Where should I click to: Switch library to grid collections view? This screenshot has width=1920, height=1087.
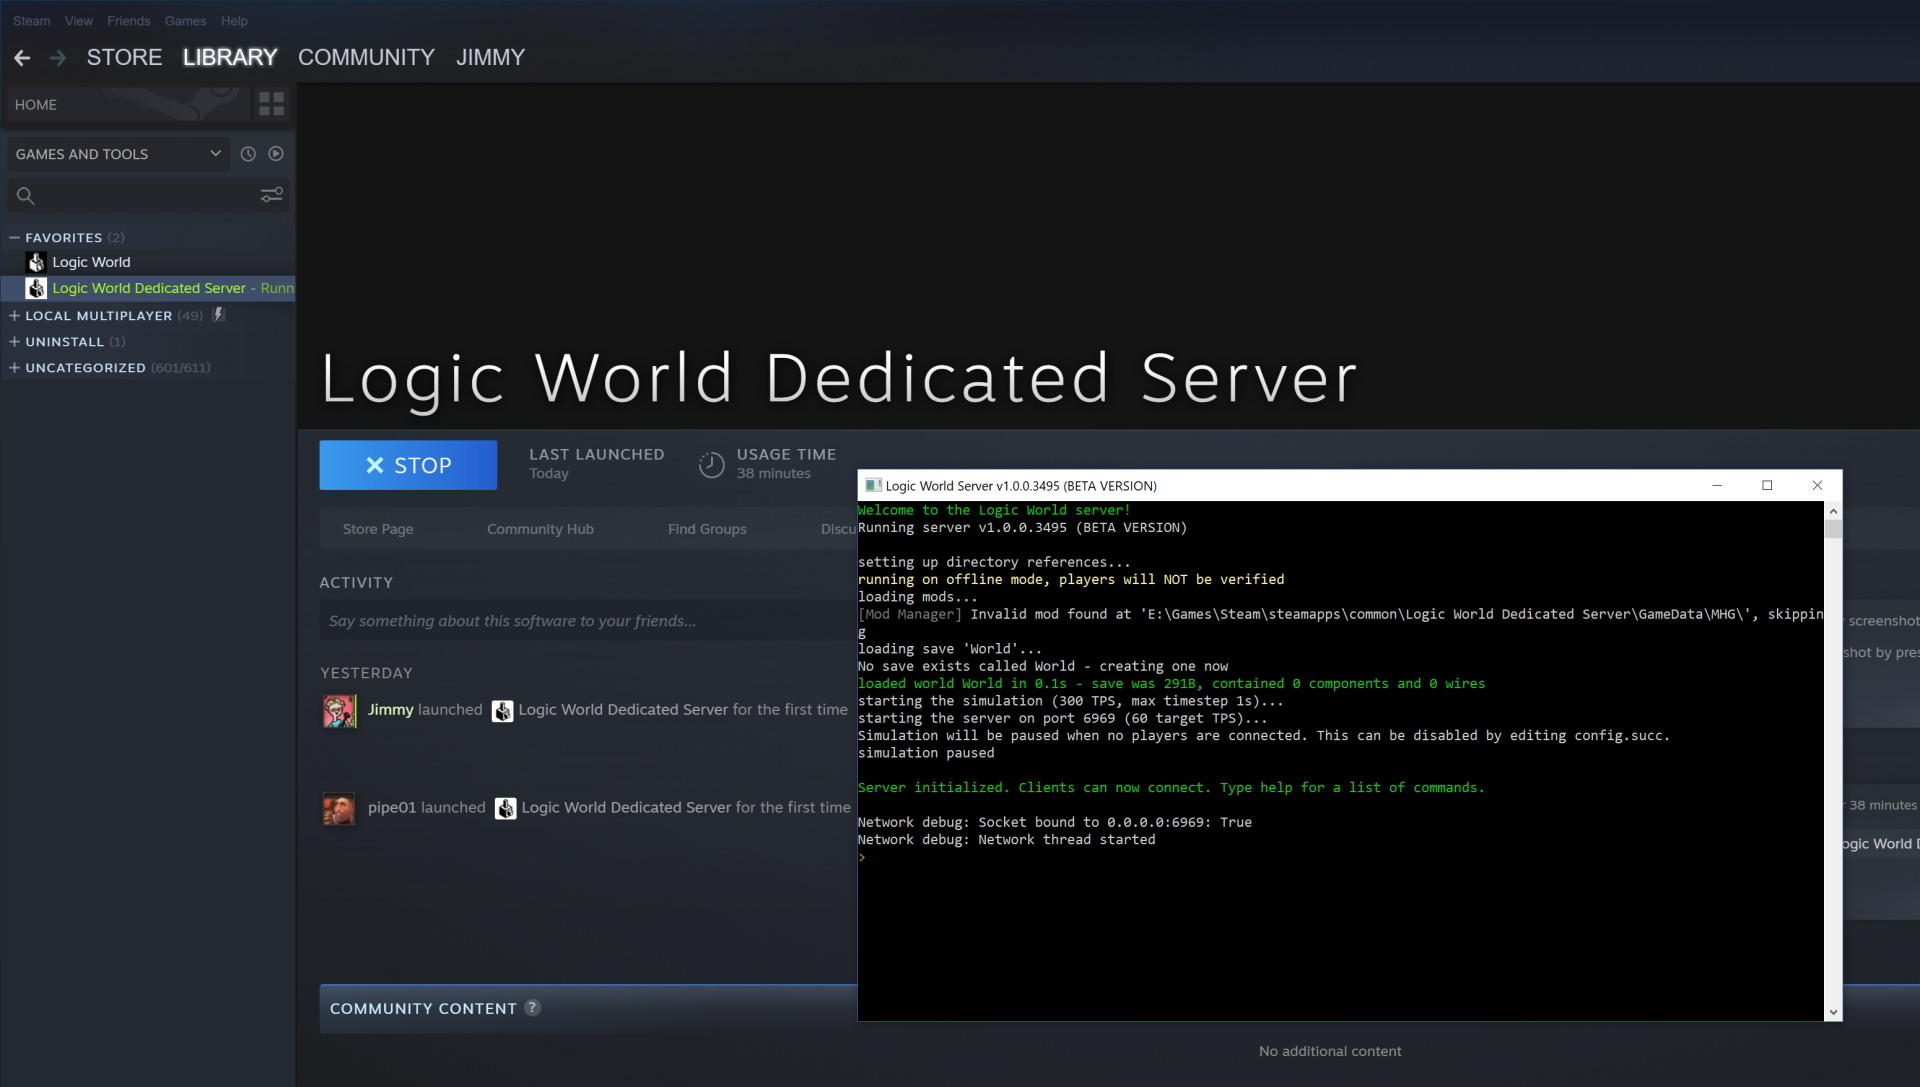click(271, 104)
